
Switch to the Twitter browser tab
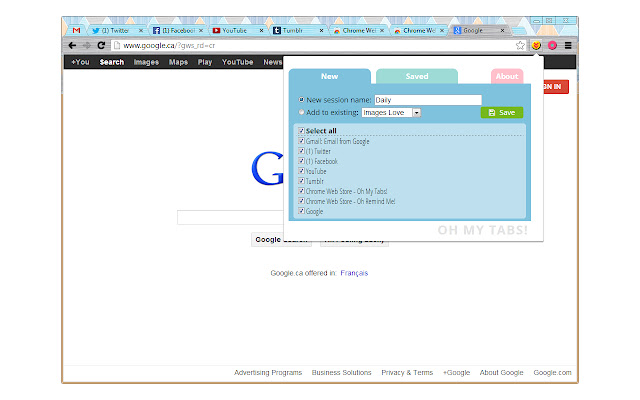(x=115, y=30)
